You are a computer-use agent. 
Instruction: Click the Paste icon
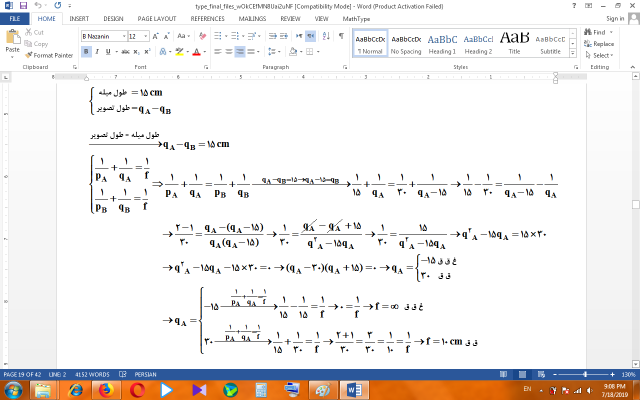pos(13,38)
